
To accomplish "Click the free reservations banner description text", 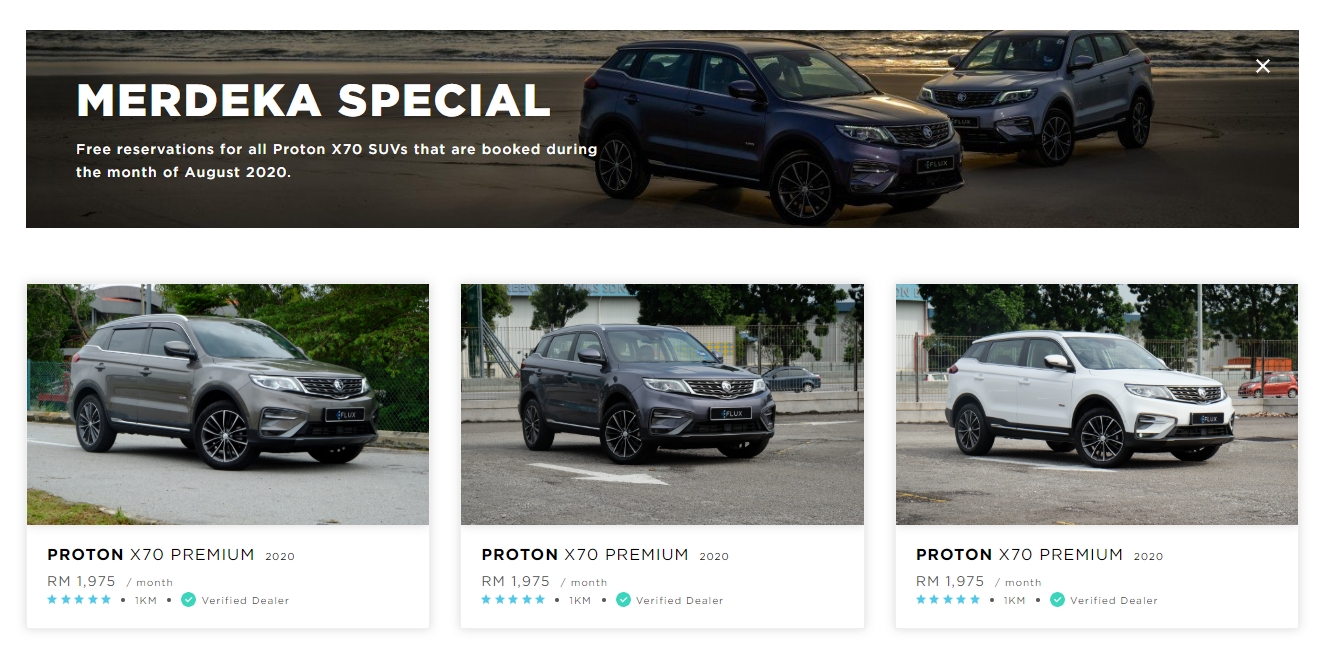I will click(336, 160).
